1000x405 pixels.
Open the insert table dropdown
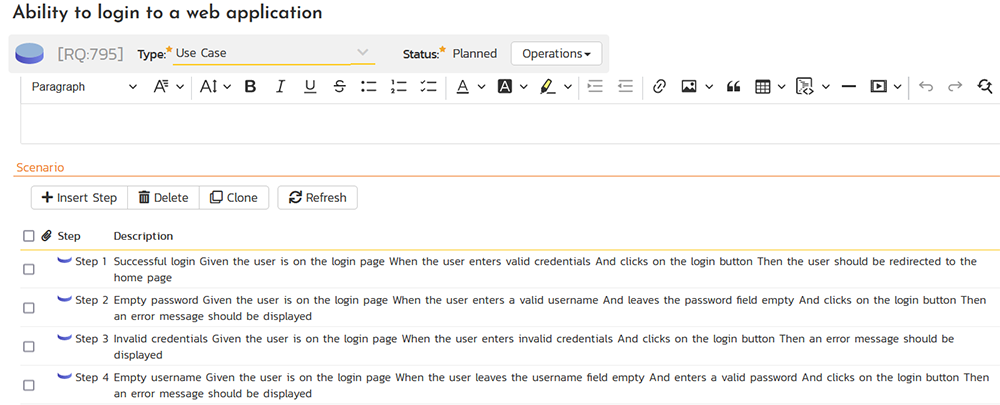tap(769, 87)
